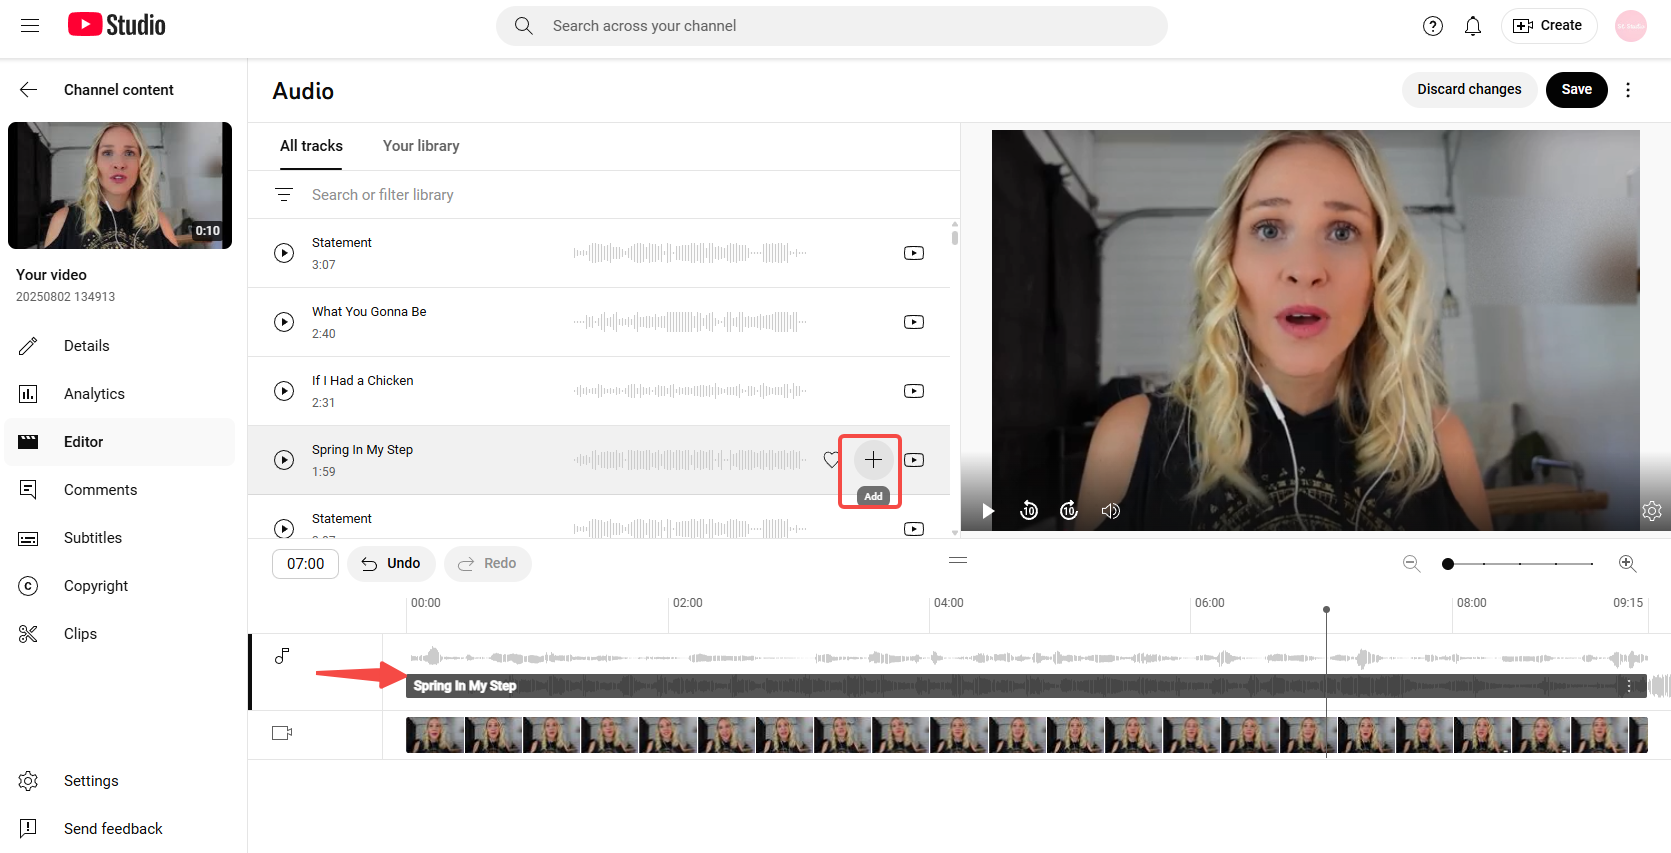Viewport: 1671px width, 853px height.
Task: Open the filter library menu icon
Action: click(x=284, y=195)
